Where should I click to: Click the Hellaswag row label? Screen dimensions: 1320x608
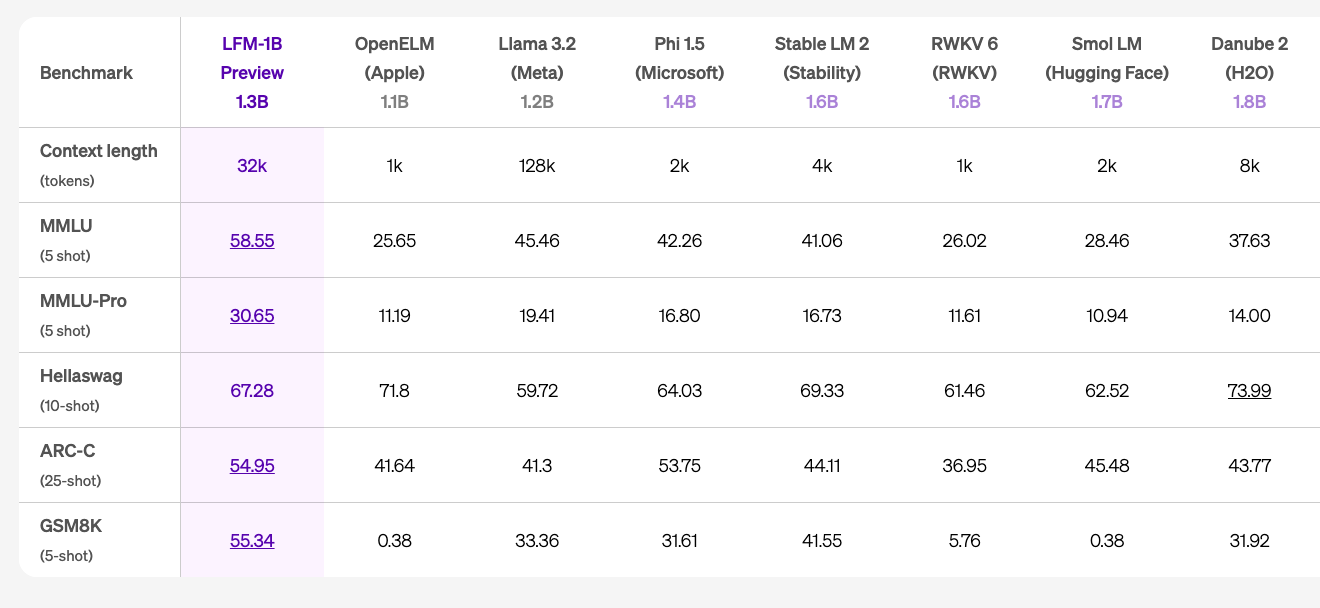pos(81,377)
